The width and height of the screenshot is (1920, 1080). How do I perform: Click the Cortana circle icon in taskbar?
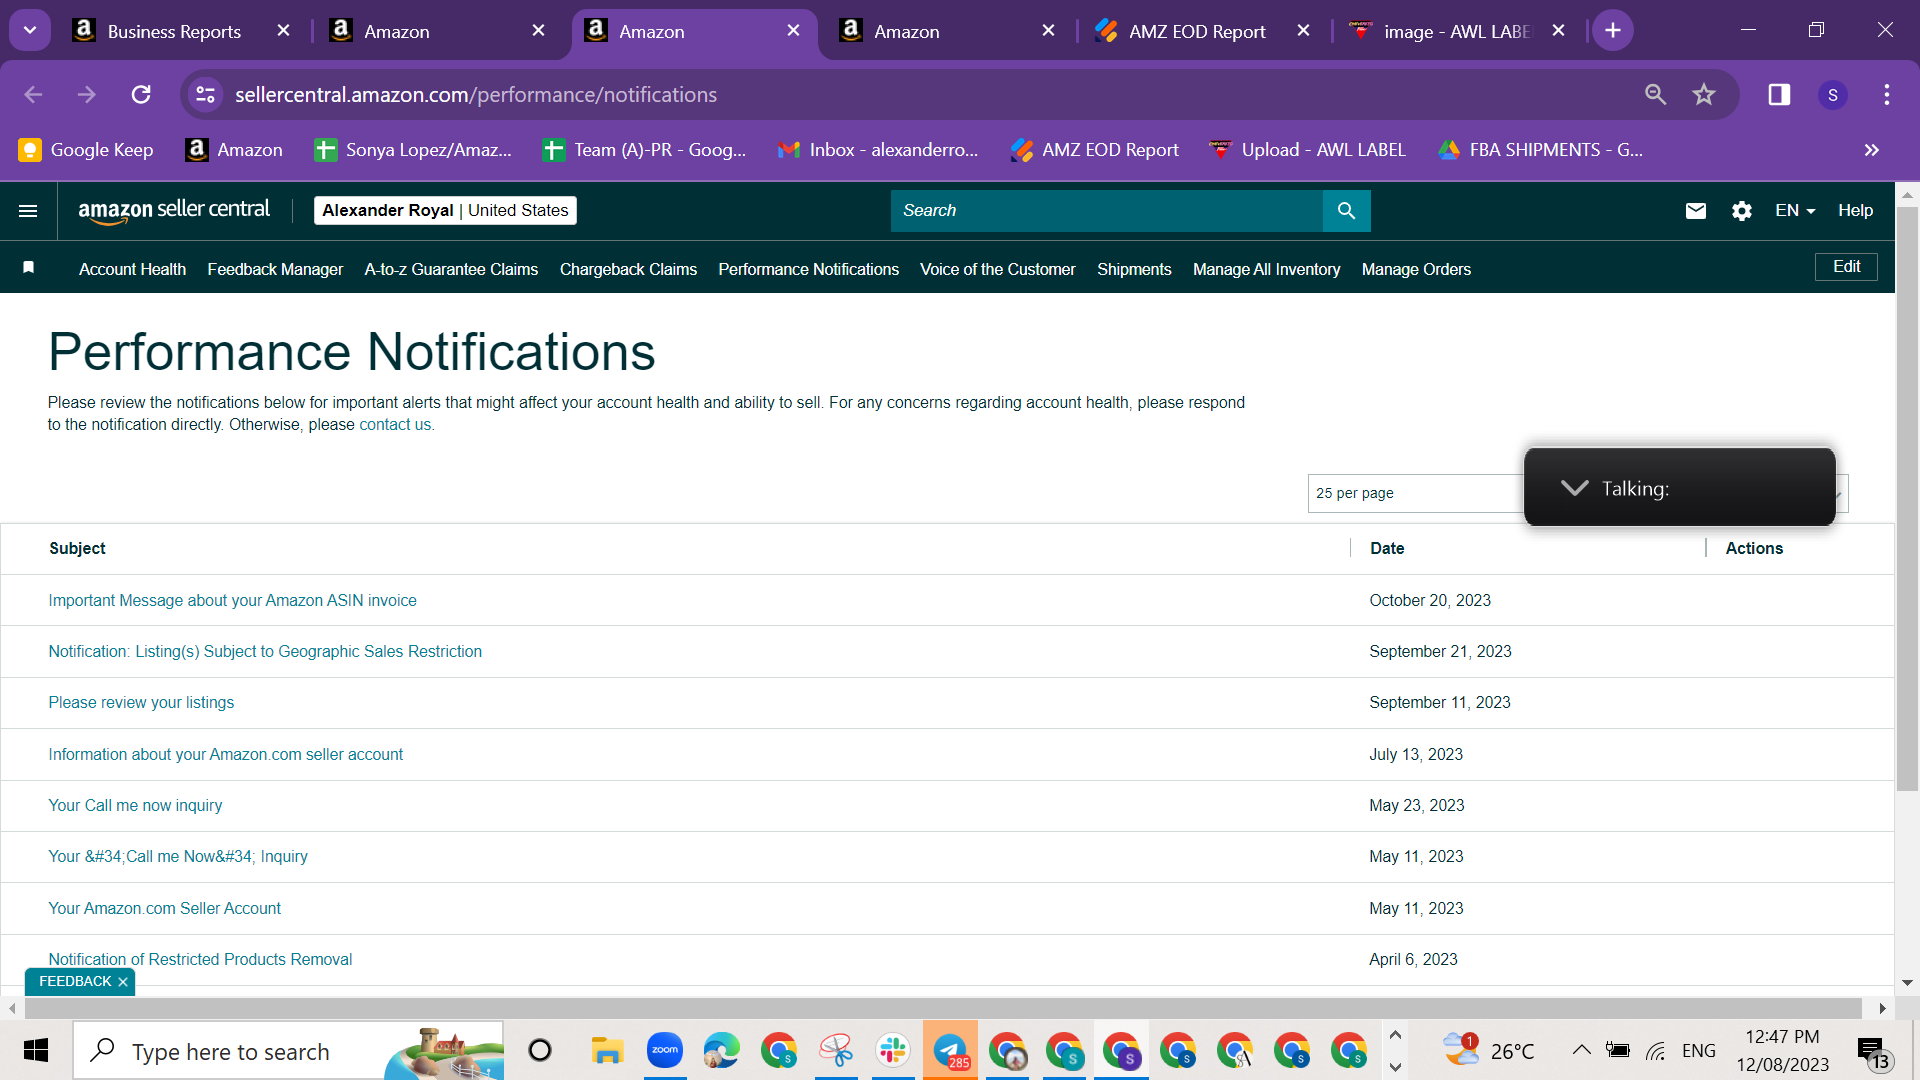pos(540,1050)
